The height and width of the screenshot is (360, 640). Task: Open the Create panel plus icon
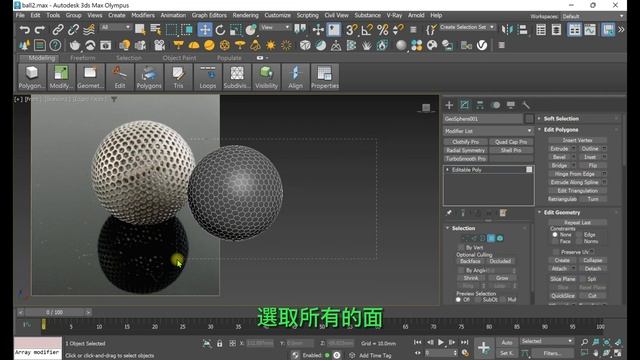click(449, 105)
